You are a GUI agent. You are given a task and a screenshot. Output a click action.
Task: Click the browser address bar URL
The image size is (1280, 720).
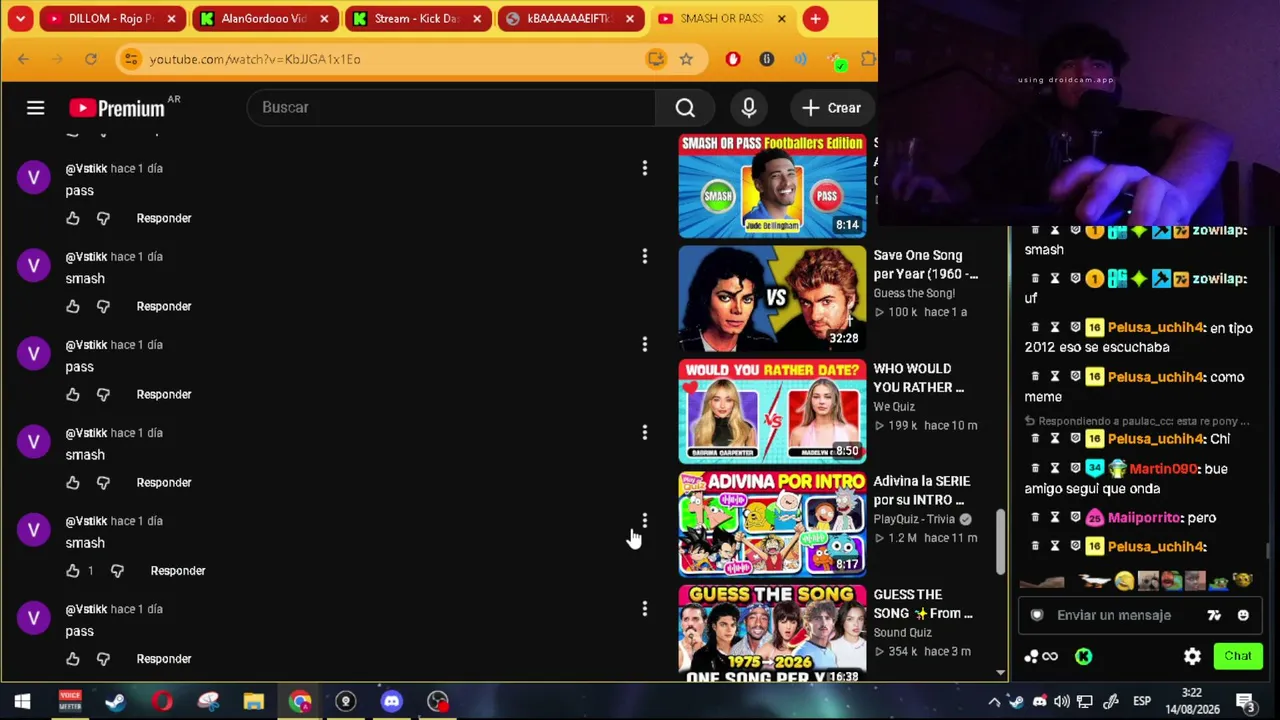tap(255, 59)
